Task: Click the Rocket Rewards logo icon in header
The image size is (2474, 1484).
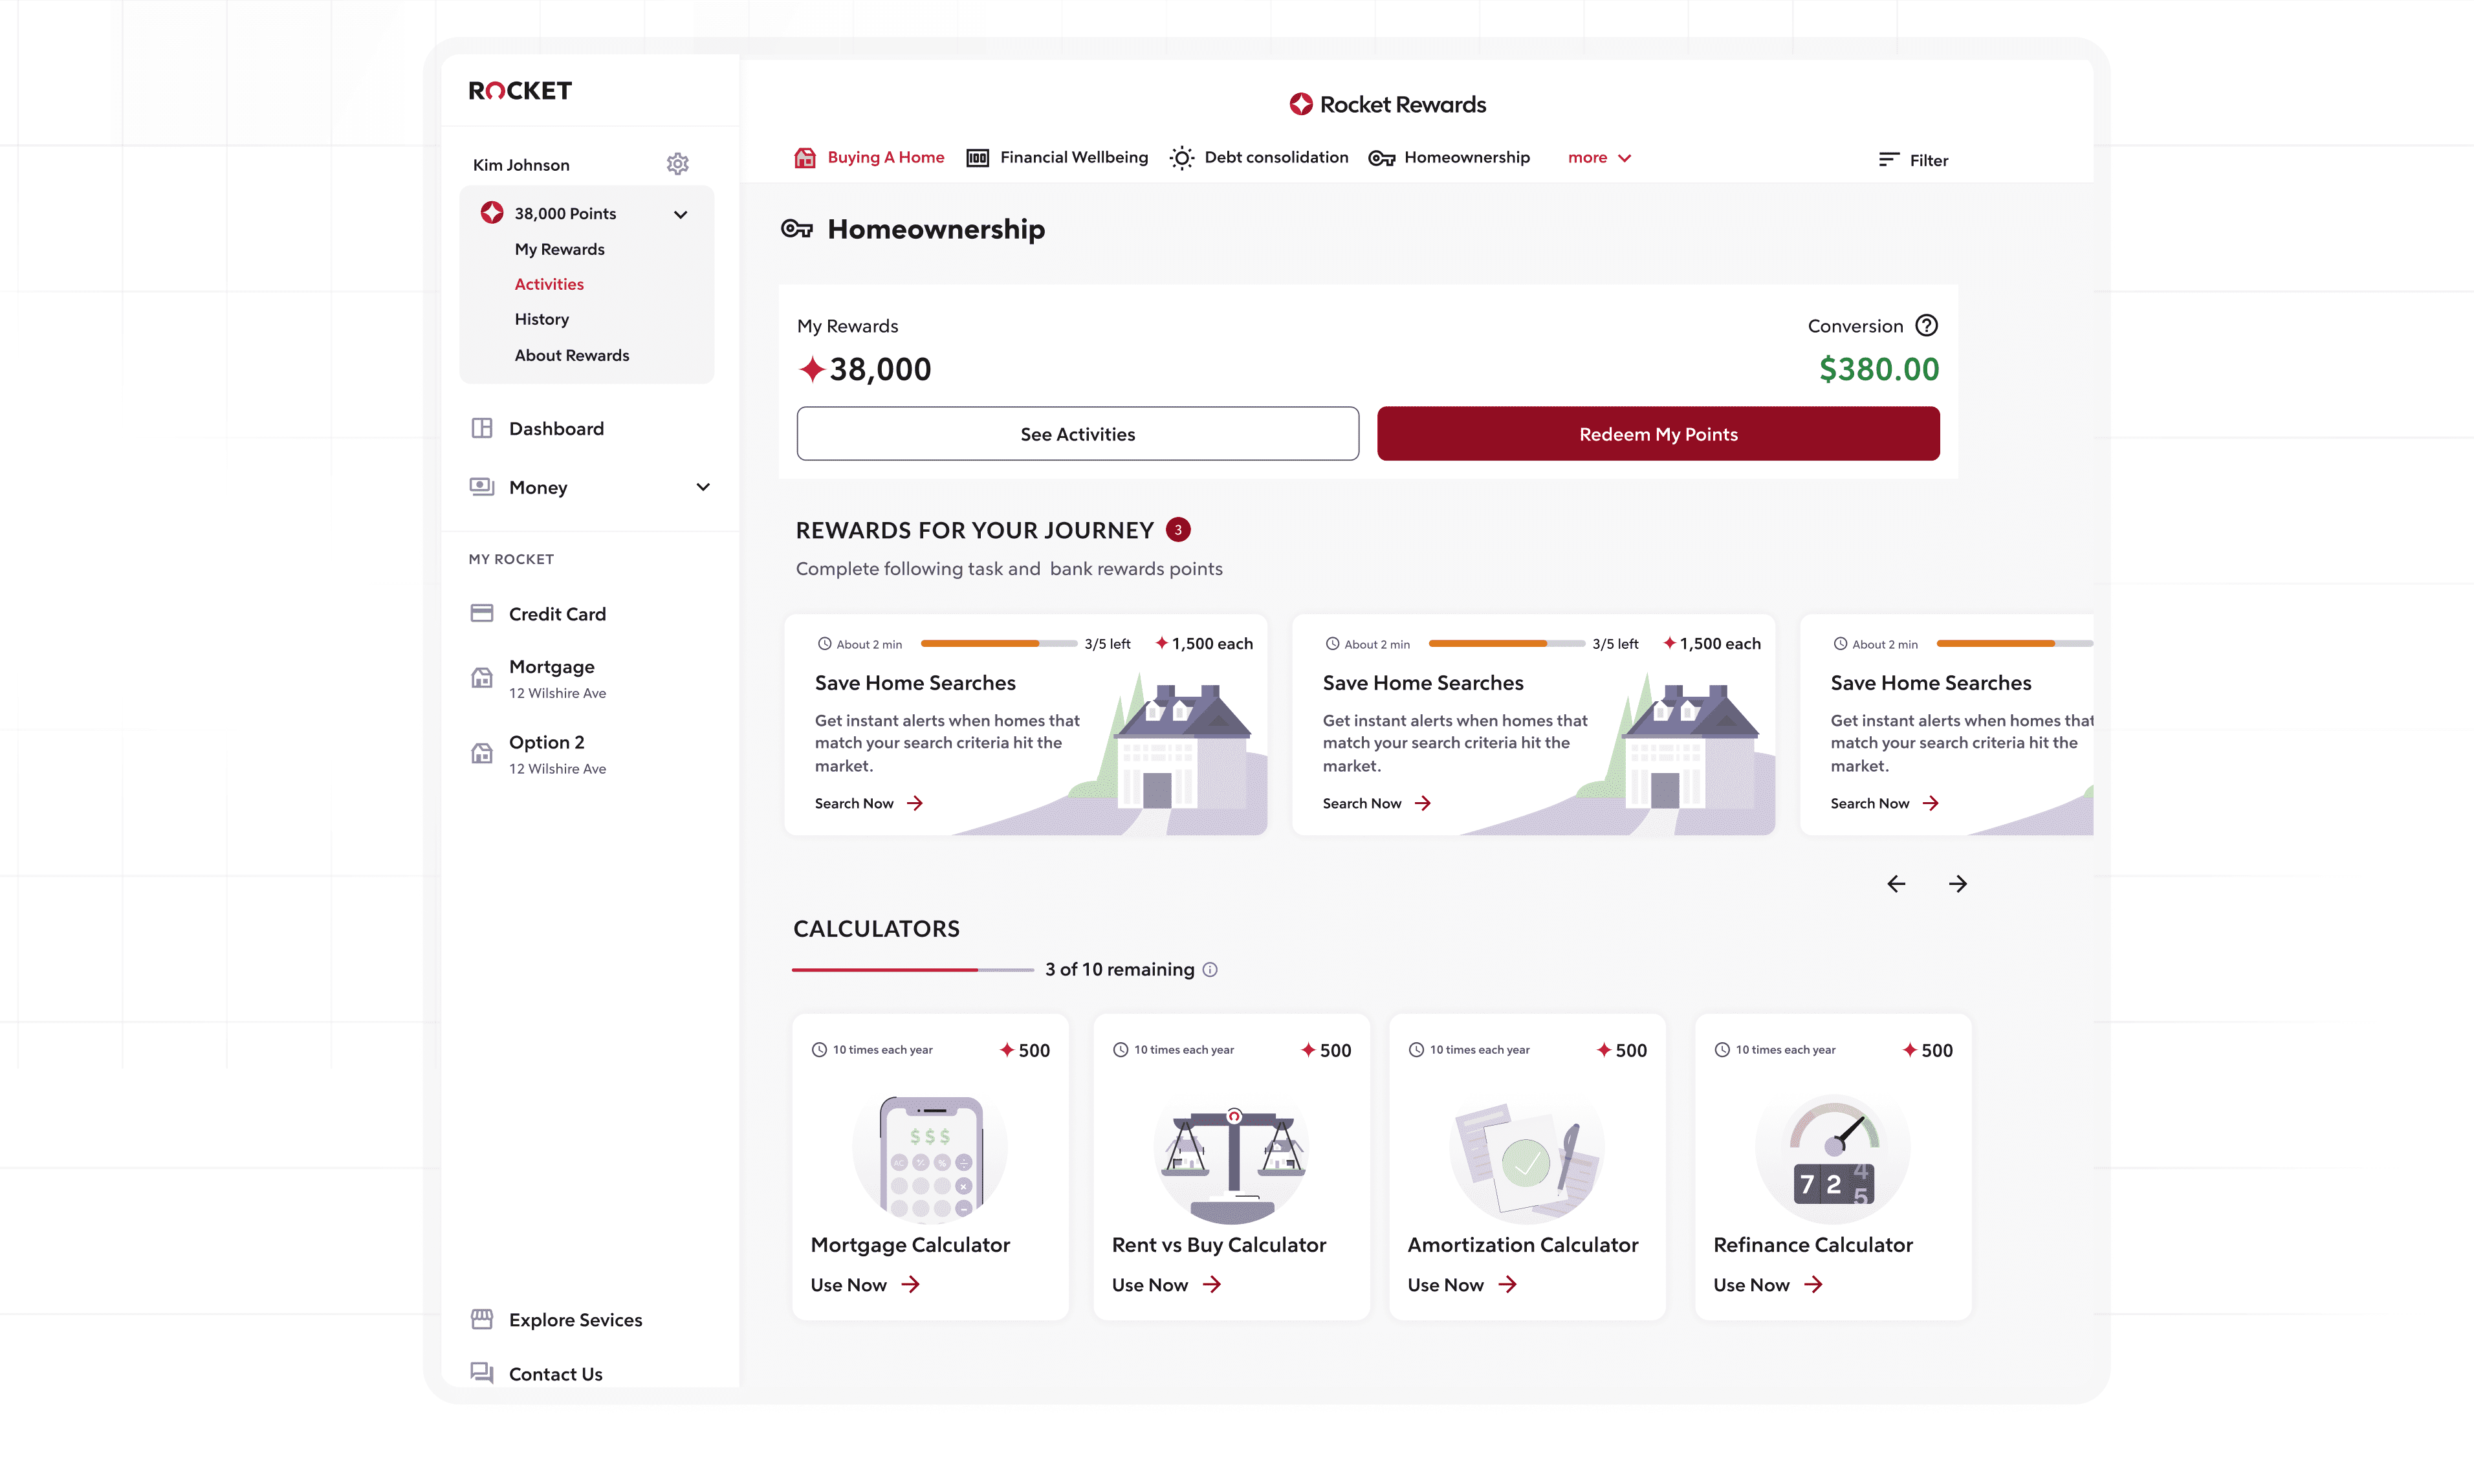Action: click(x=1301, y=104)
